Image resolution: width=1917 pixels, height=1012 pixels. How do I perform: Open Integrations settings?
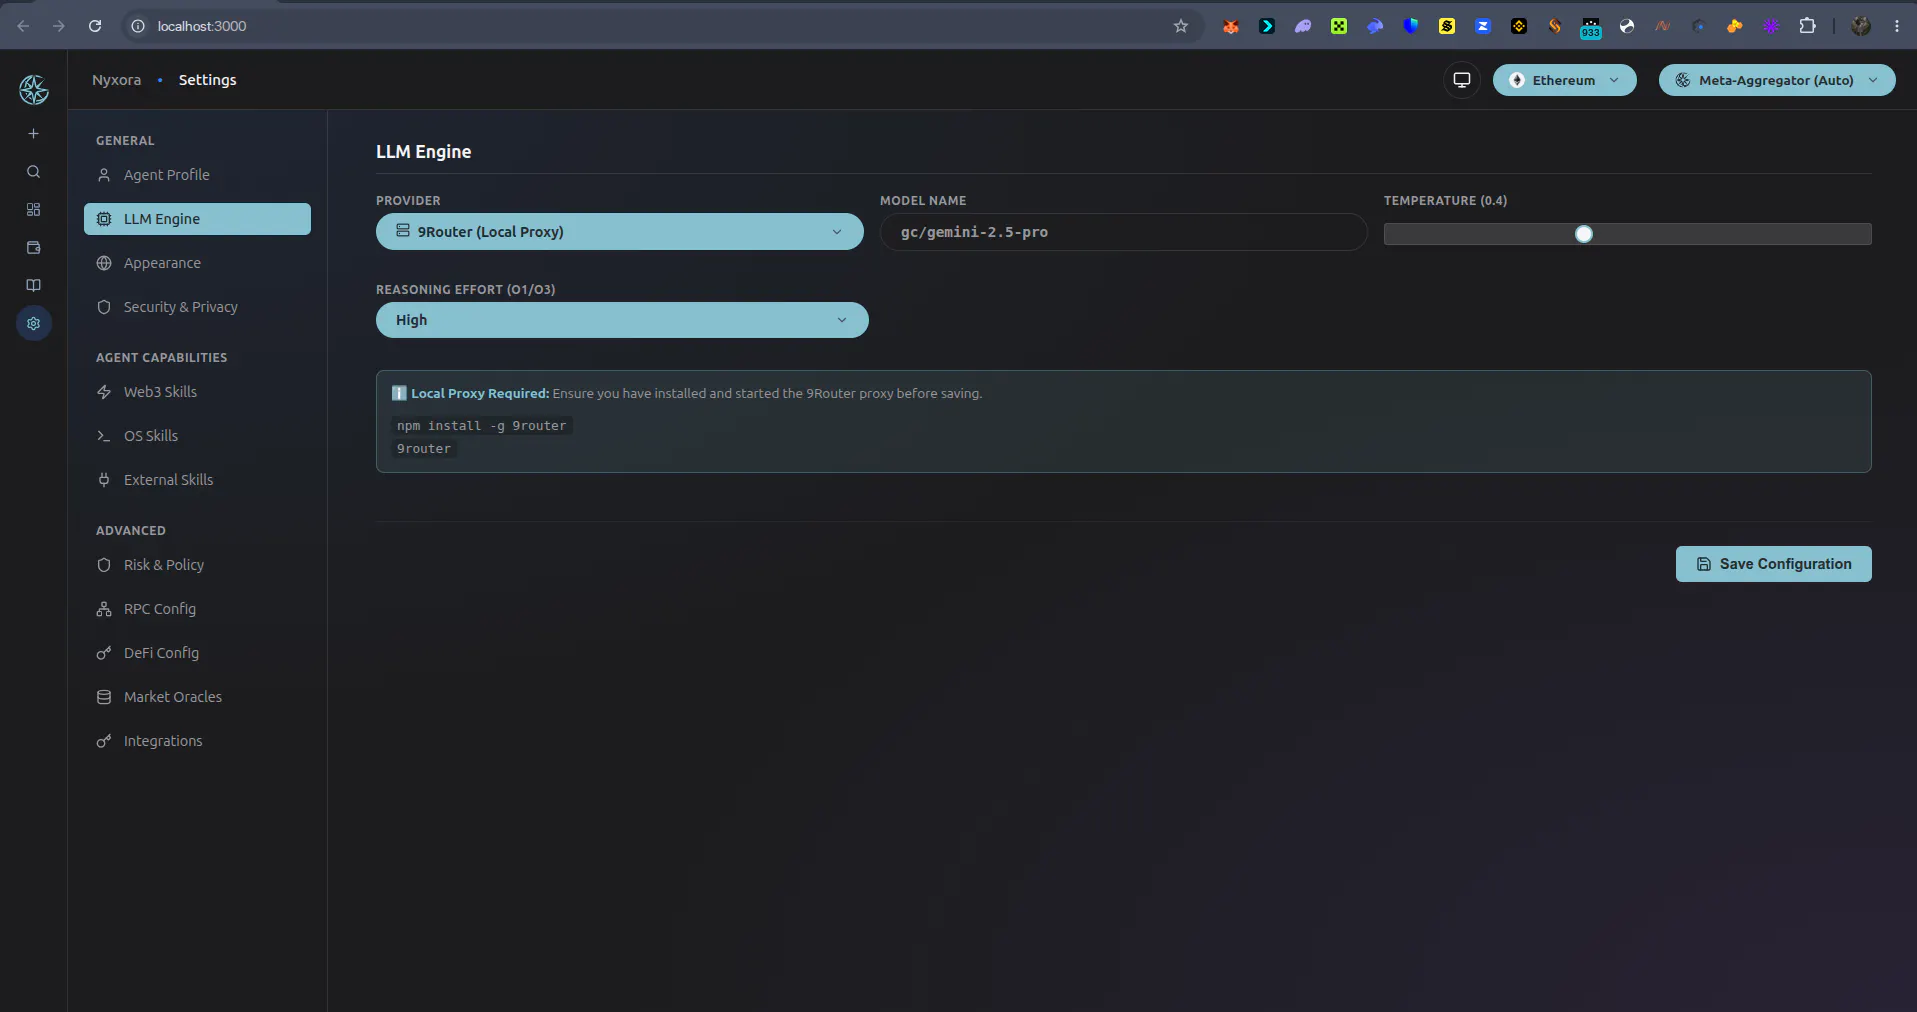click(x=197, y=741)
